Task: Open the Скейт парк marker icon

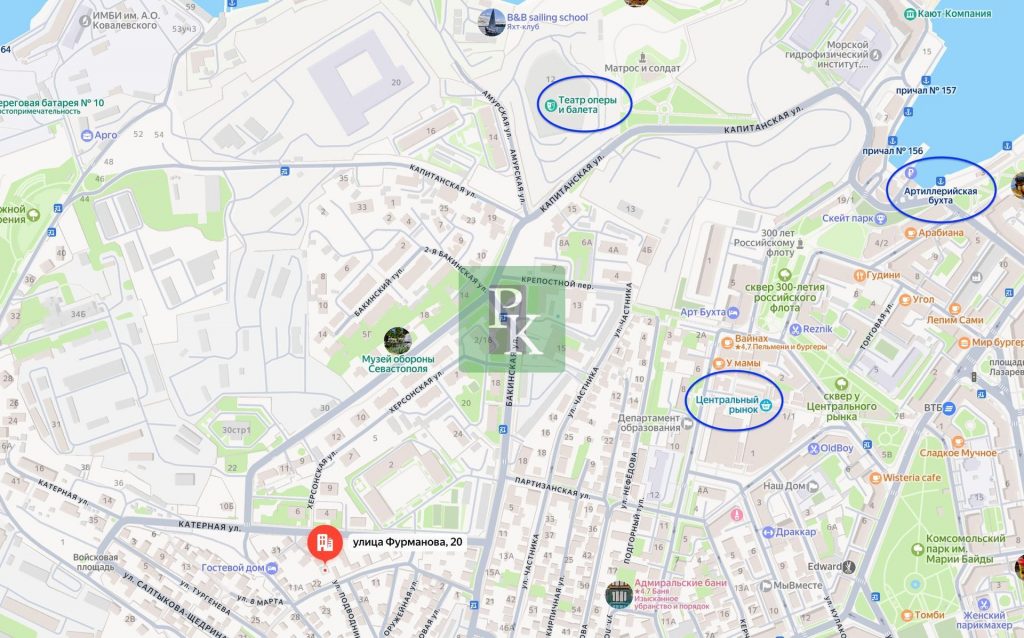Action: [x=881, y=219]
